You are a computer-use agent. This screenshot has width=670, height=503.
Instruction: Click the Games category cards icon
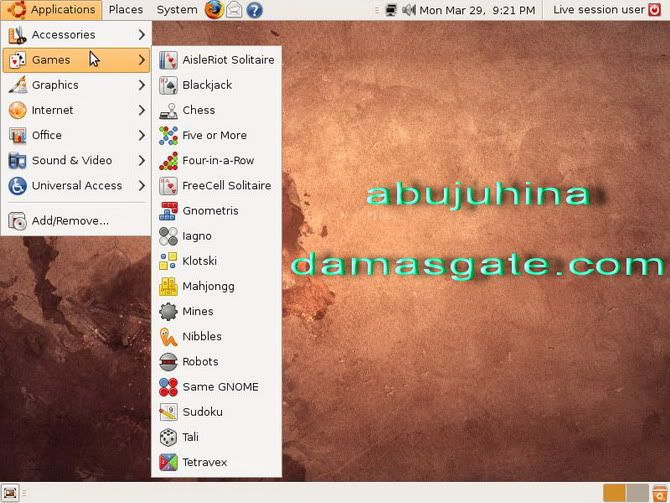[x=18, y=60]
